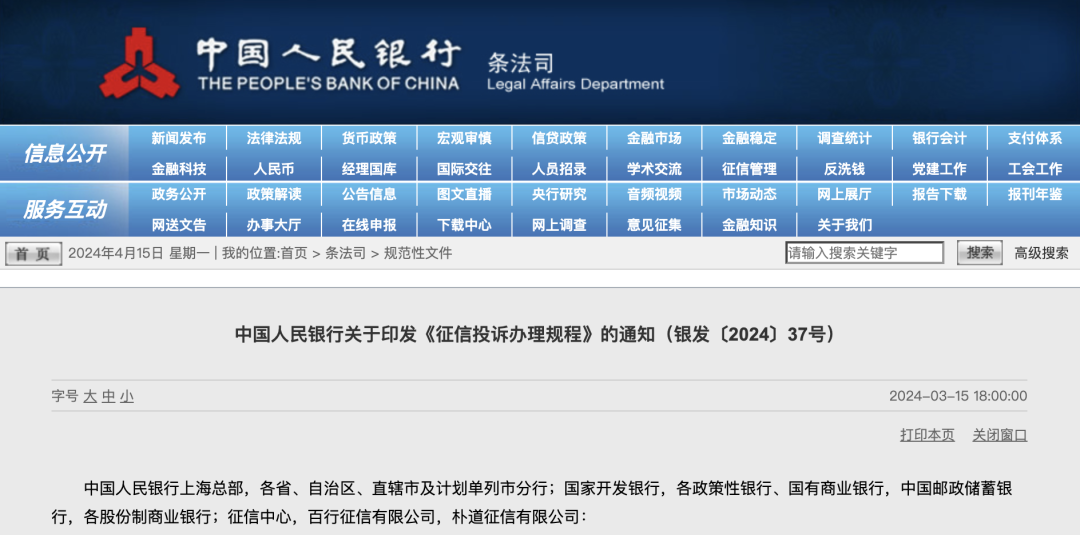Open 金融稳定 navigation link
This screenshot has width=1080, height=535.
(749, 138)
